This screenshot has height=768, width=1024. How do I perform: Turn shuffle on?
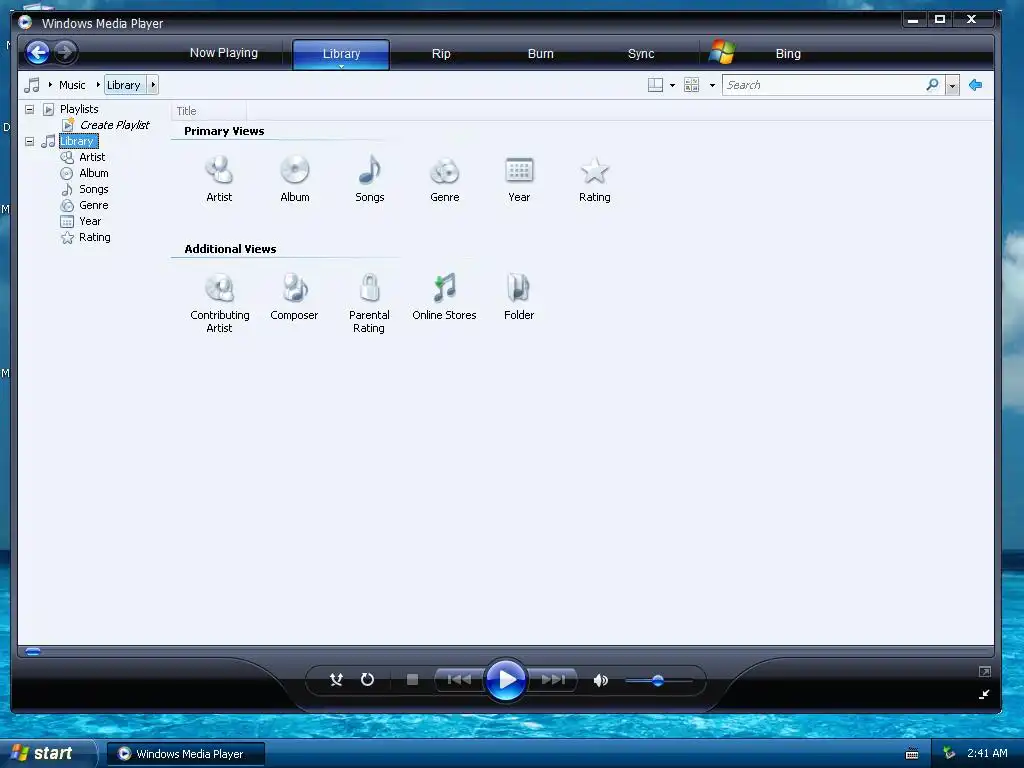pos(336,680)
